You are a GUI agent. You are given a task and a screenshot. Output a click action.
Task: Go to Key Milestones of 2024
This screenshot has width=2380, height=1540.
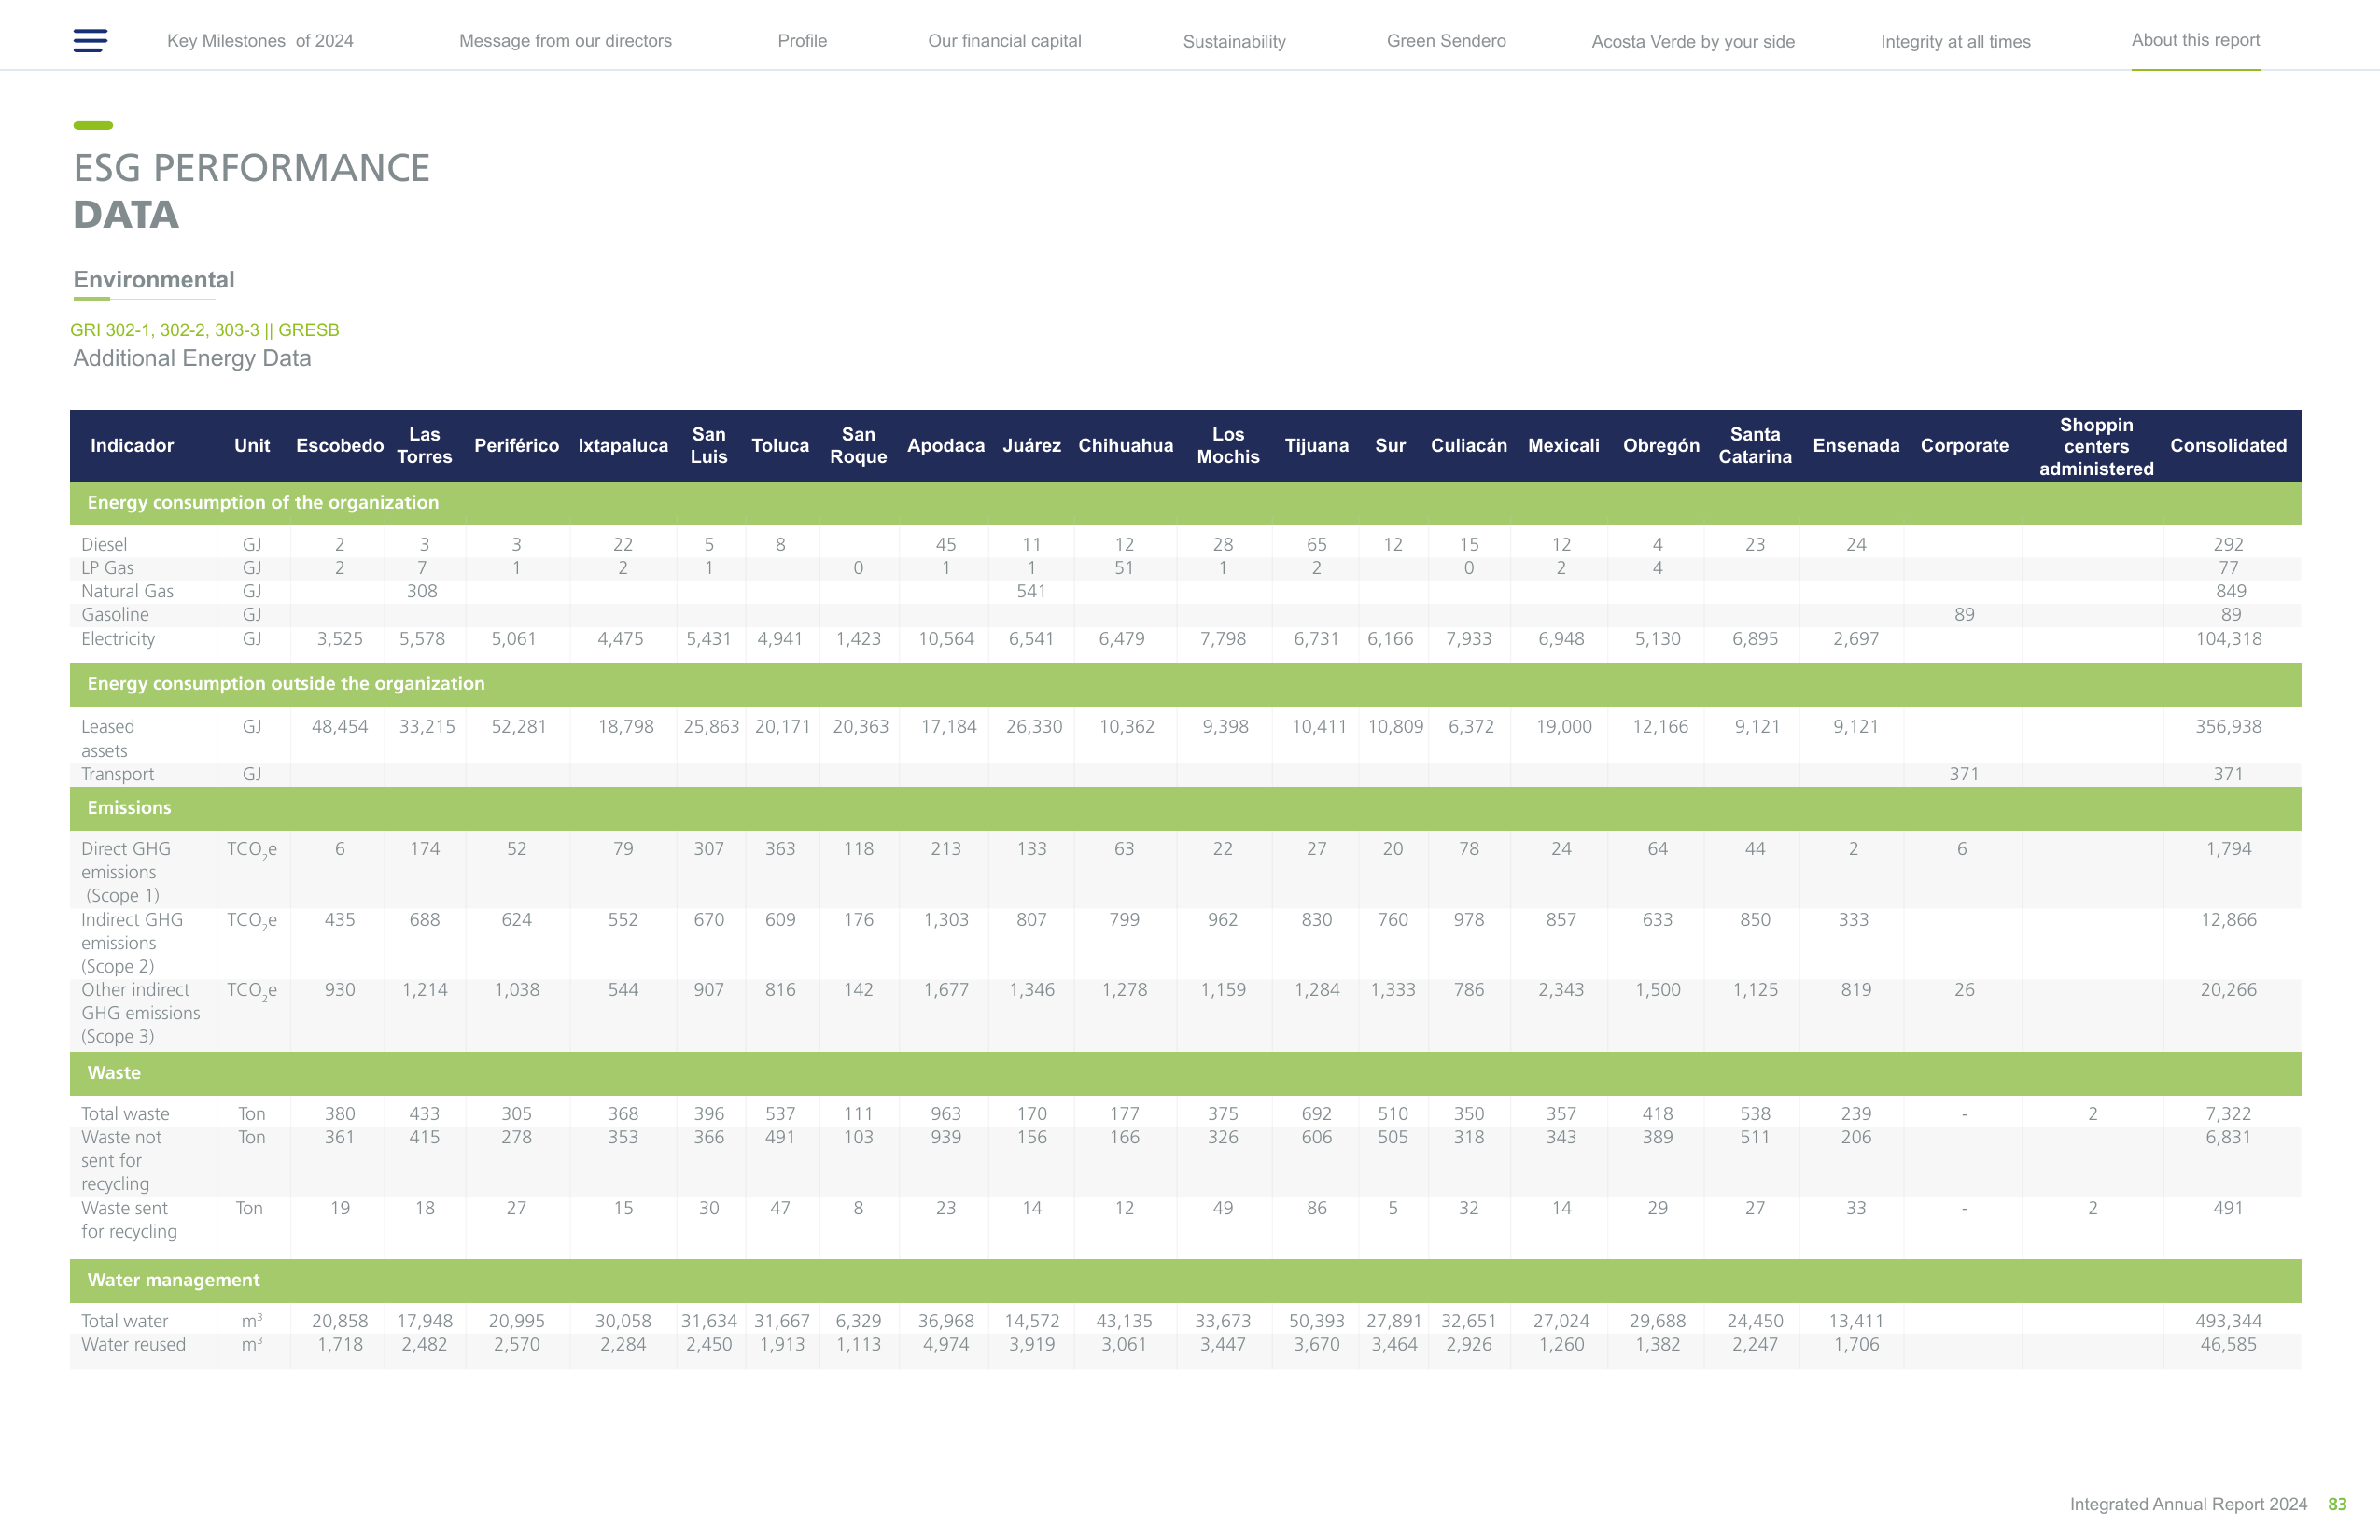point(260,41)
